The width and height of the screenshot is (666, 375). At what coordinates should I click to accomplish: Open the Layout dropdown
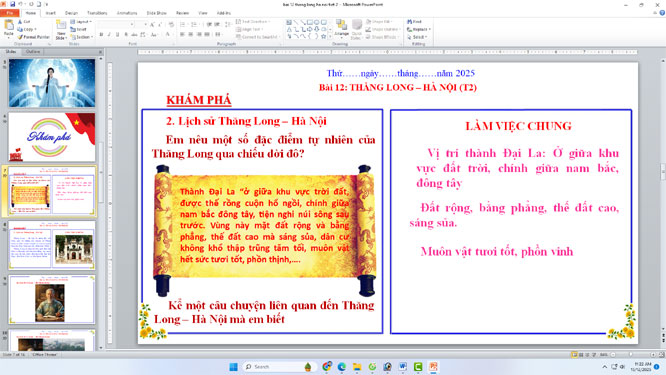click(x=81, y=22)
